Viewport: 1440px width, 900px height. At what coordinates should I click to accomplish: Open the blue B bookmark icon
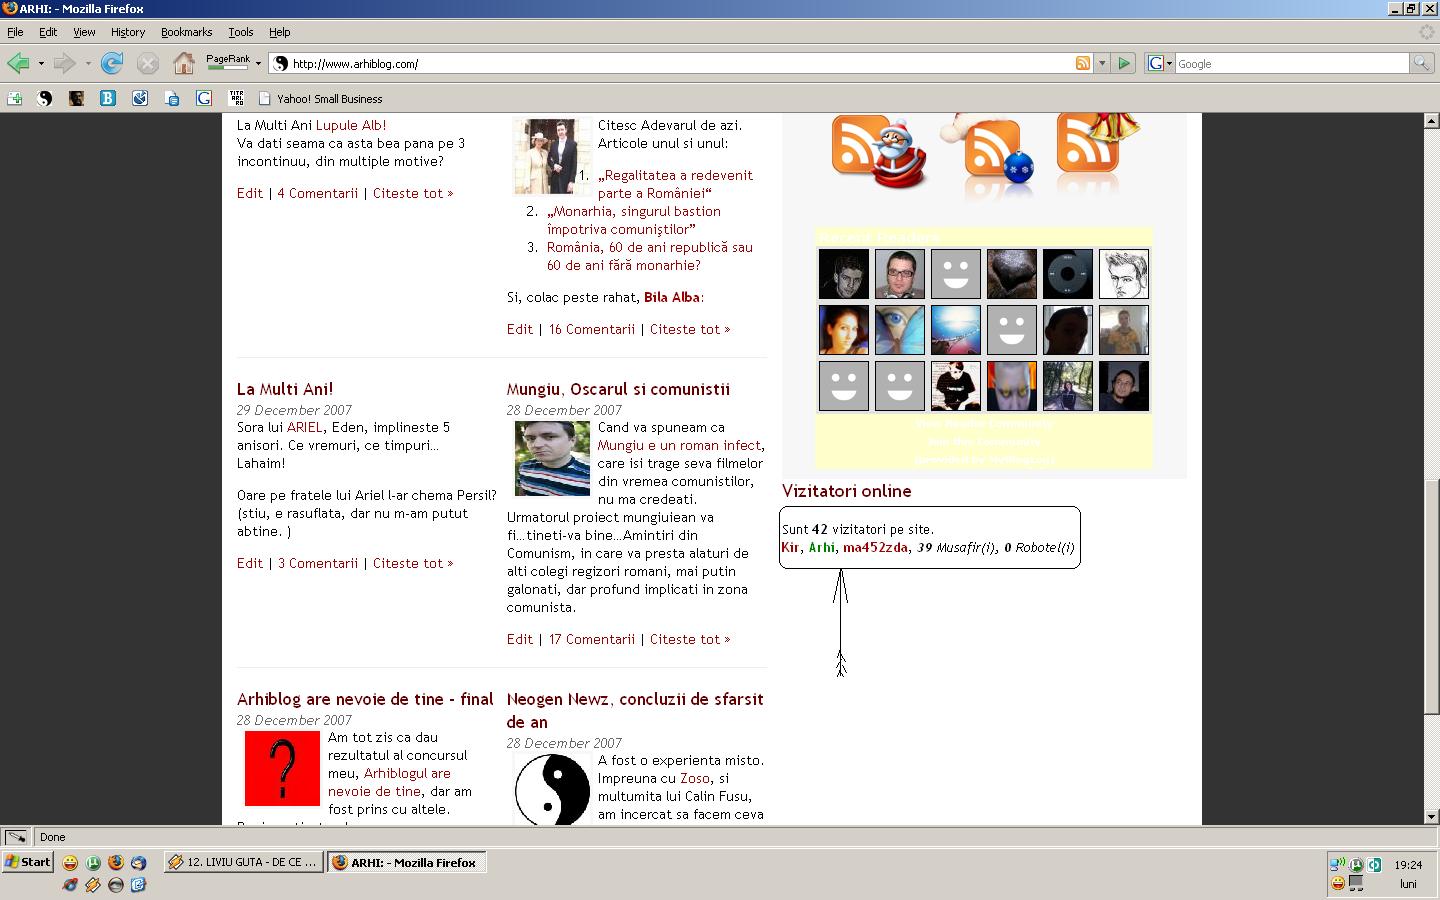(108, 98)
